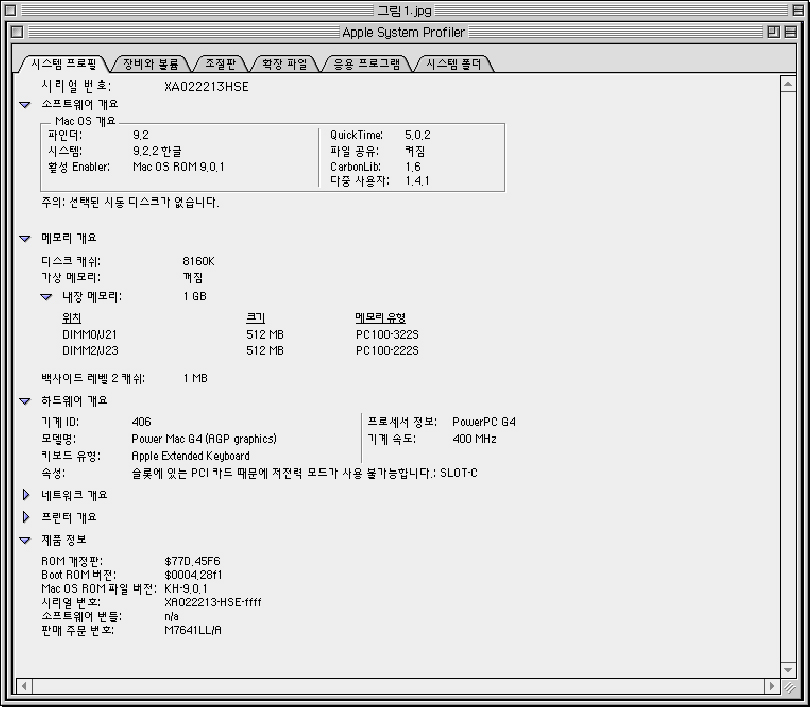This screenshot has height=707, width=810.
Task: Expand the 네트워크 개요 section
Action: [26, 495]
